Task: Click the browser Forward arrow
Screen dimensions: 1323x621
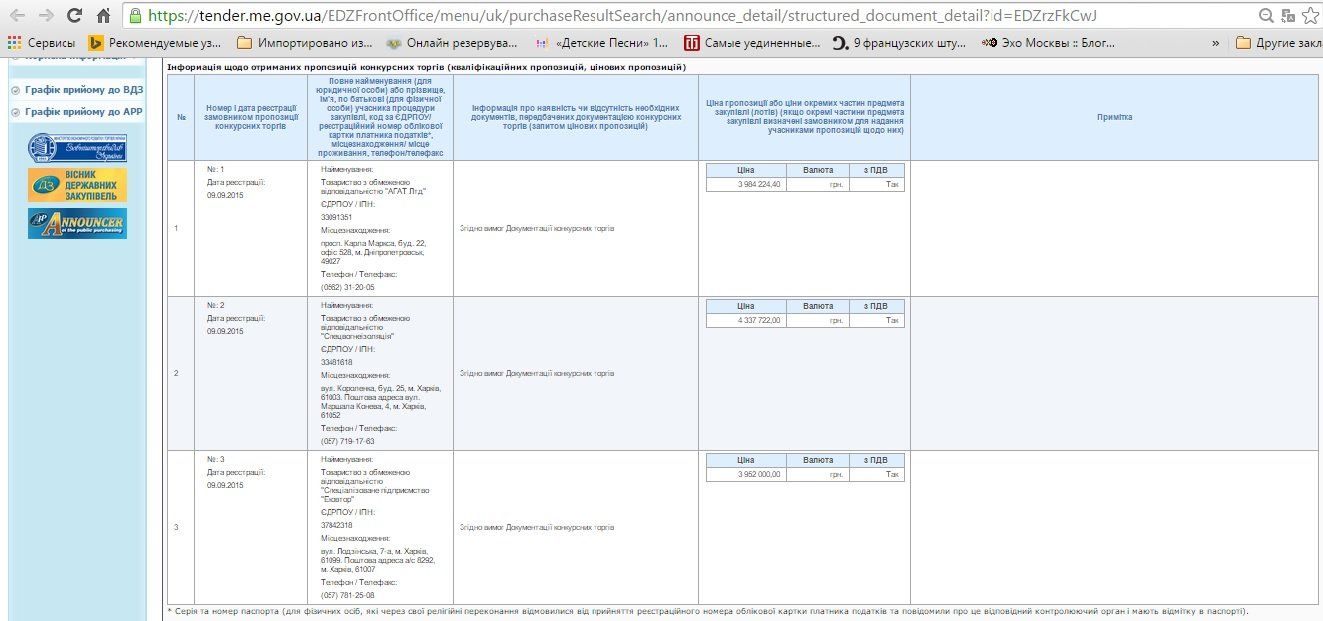Action: click(46, 16)
